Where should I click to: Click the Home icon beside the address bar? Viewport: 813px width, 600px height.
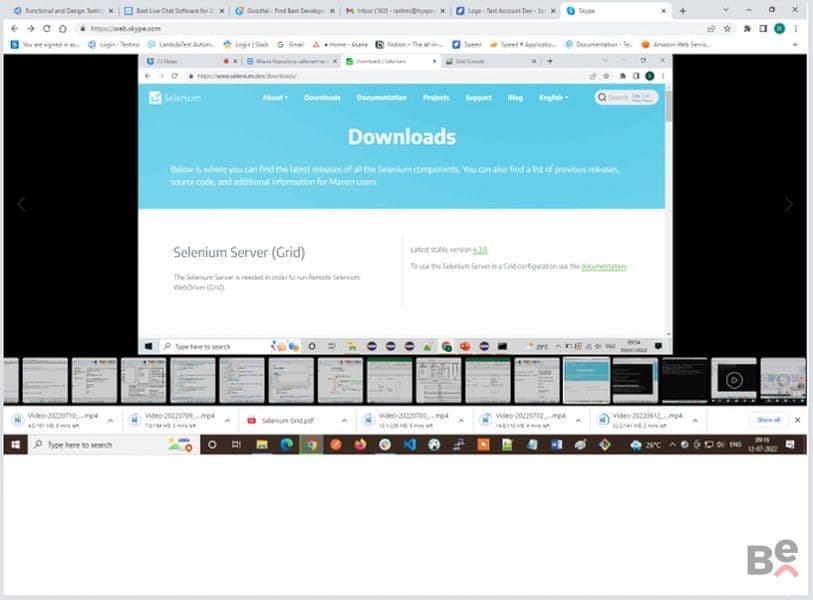pyautogui.click(x=63, y=29)
